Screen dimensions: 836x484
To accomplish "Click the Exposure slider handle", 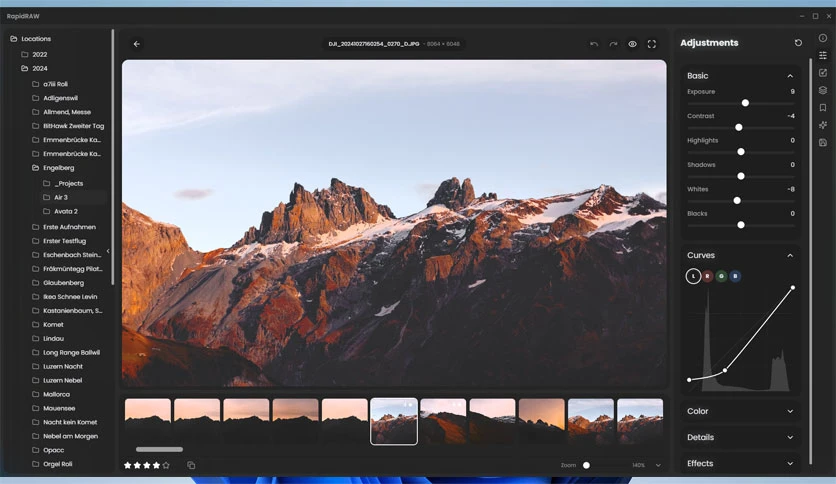I will tap(745, 103).
